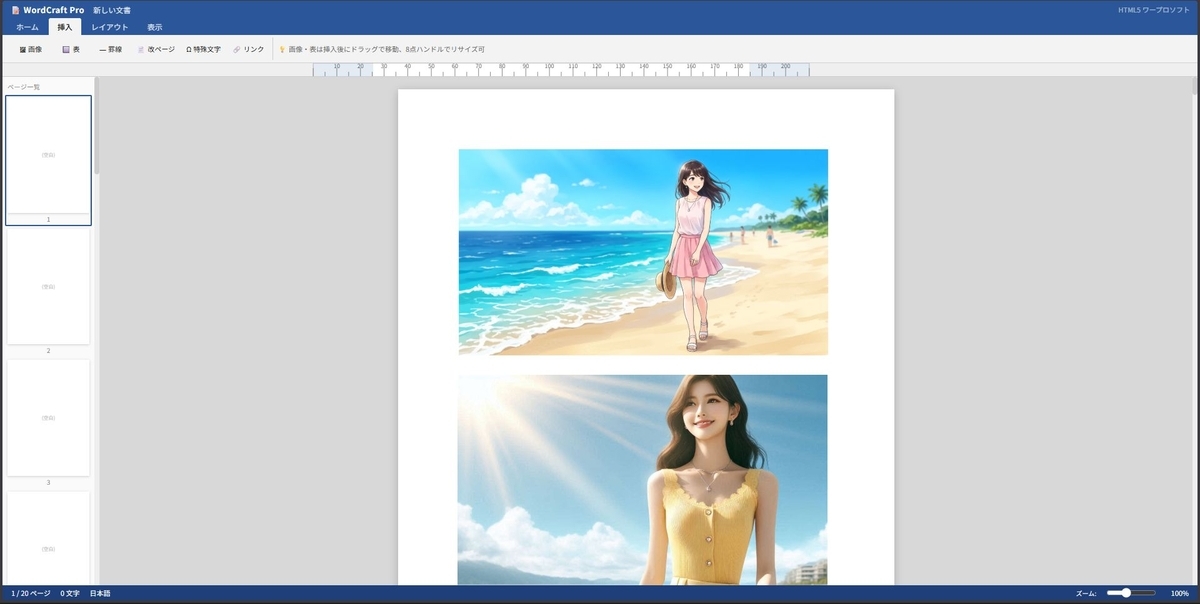This screenshot has width=1200, height=604.
Task: Add a page break with 改ページ
Action: coord(156,49)
